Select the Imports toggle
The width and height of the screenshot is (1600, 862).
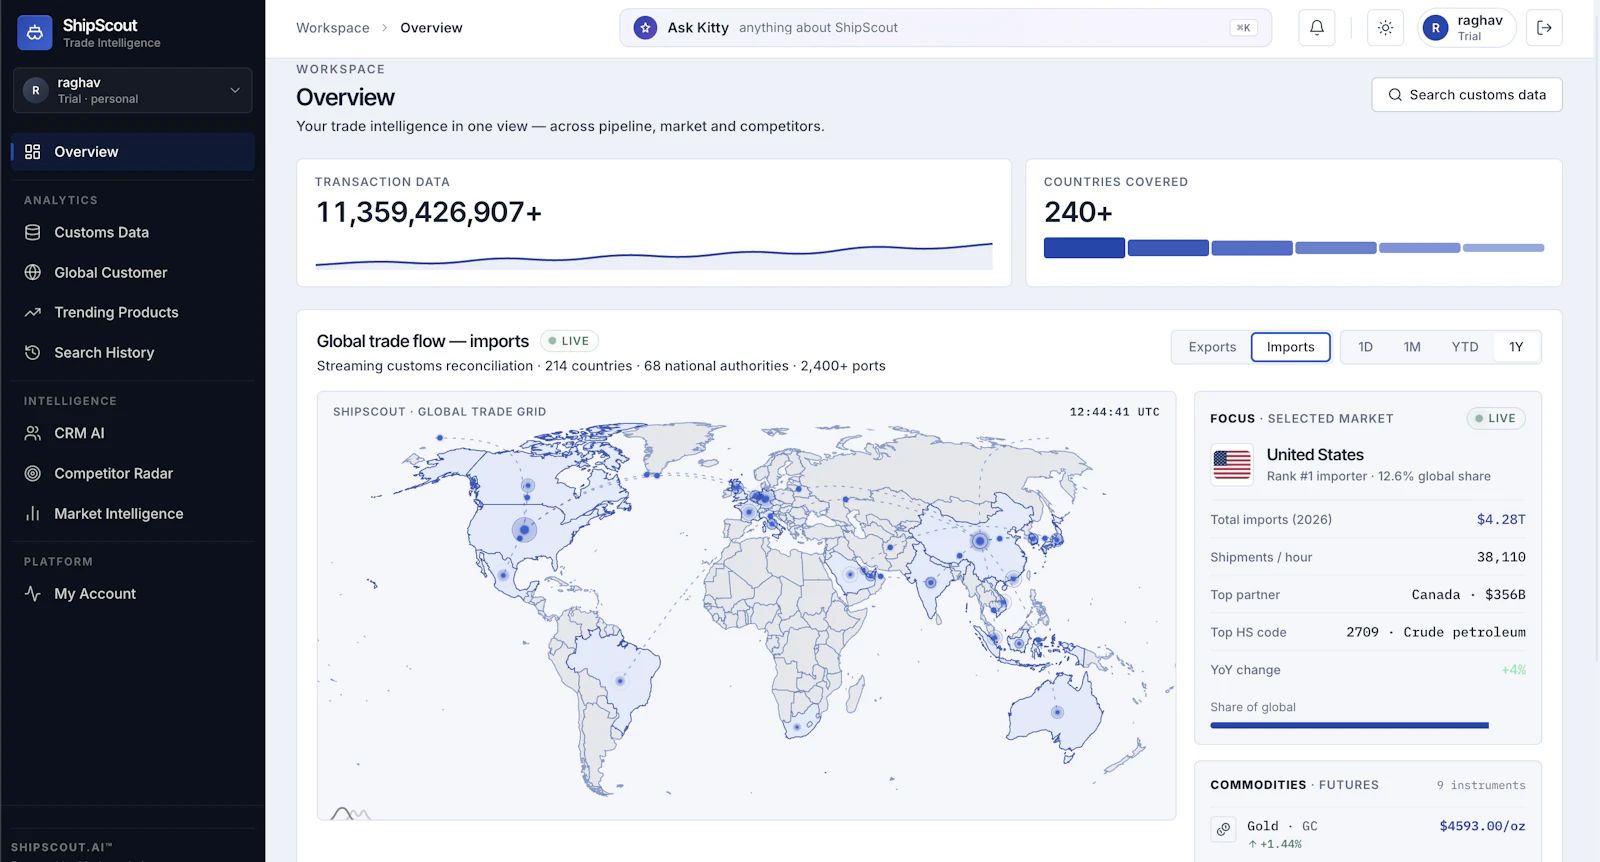point(1291,347)
